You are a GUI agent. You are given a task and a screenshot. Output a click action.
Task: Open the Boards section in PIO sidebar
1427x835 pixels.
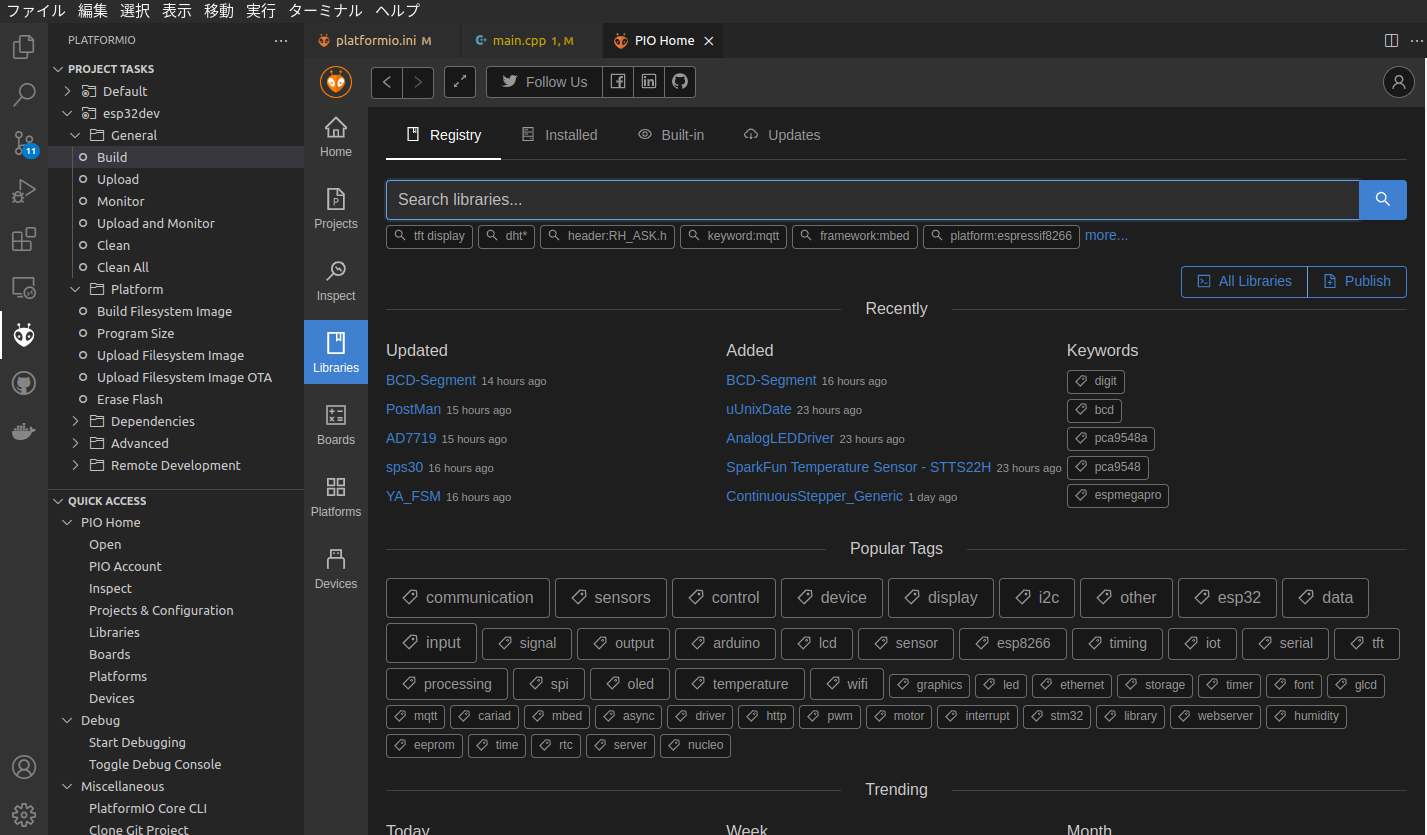pyautogui.click(x=336, y=426)
